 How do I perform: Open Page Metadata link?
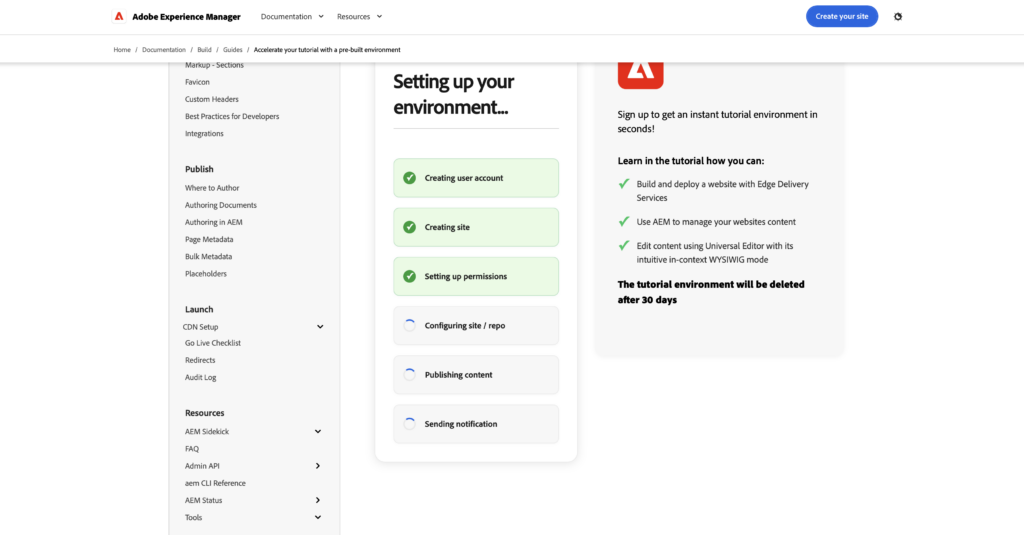click(x=209, y=239)
